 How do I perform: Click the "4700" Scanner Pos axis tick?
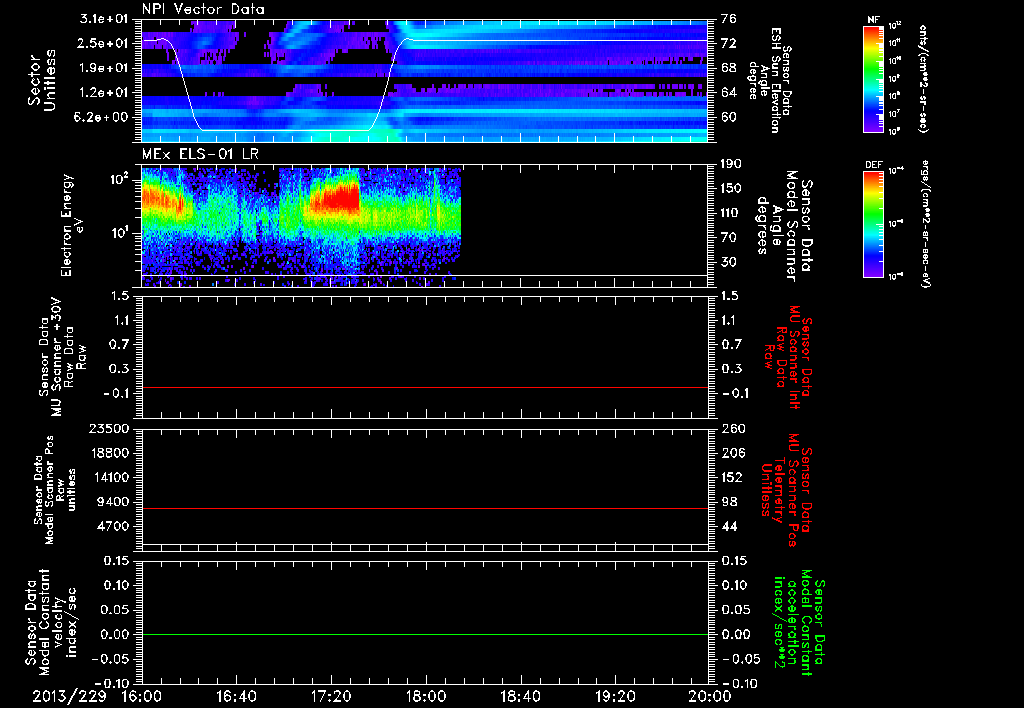pos(113,526)
